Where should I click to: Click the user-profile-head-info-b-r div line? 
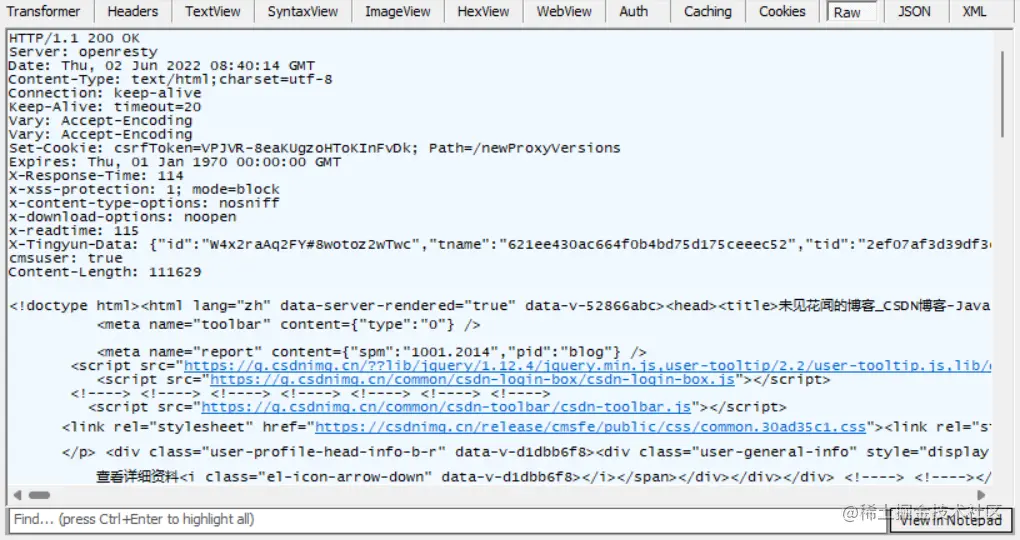coord(526,452)
